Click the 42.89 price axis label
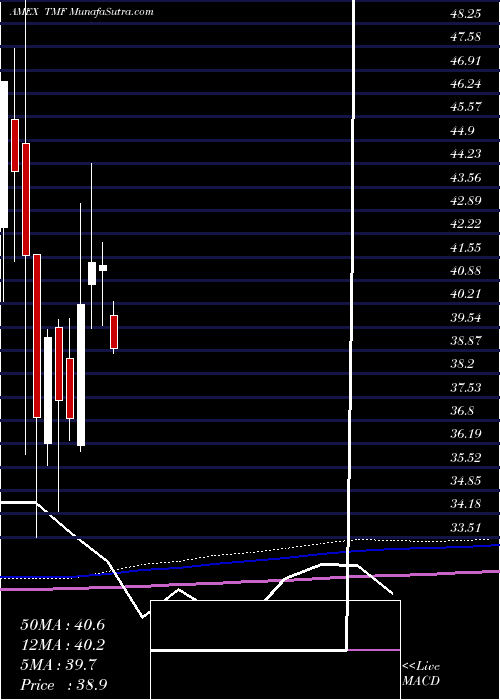The height and width of the screenshot is (700, 500). (465, 200)
